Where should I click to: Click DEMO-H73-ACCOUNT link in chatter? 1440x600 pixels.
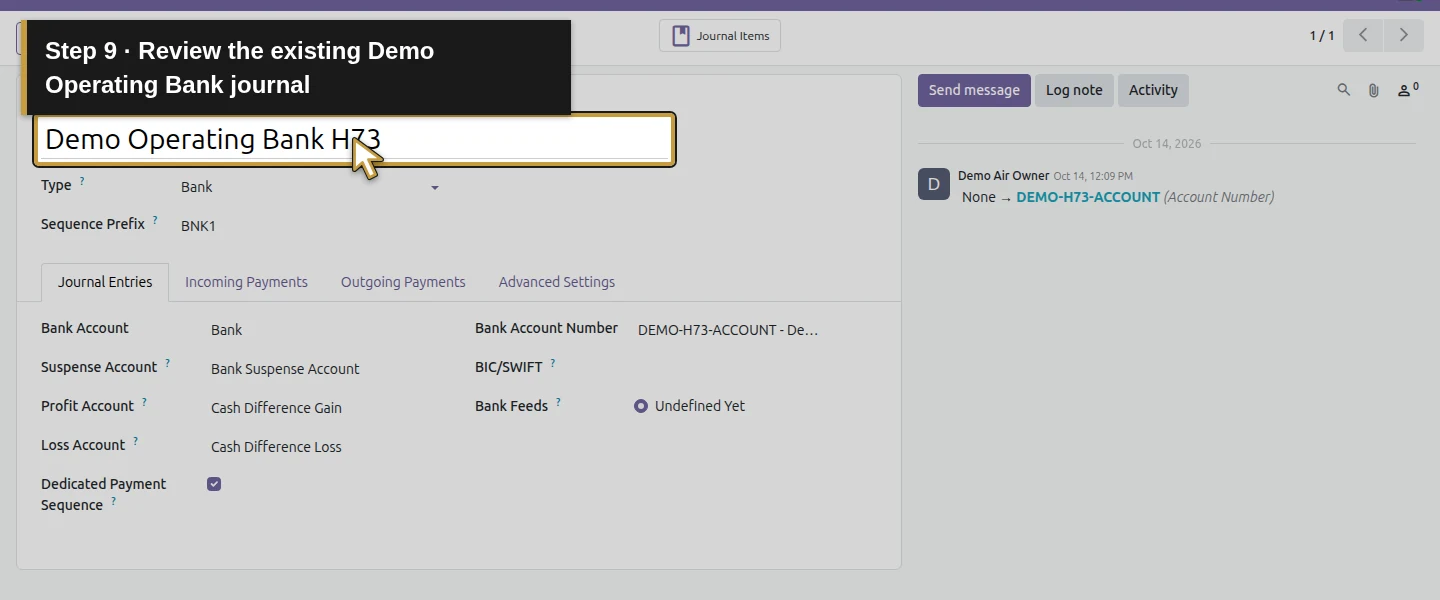[1088, 197]
